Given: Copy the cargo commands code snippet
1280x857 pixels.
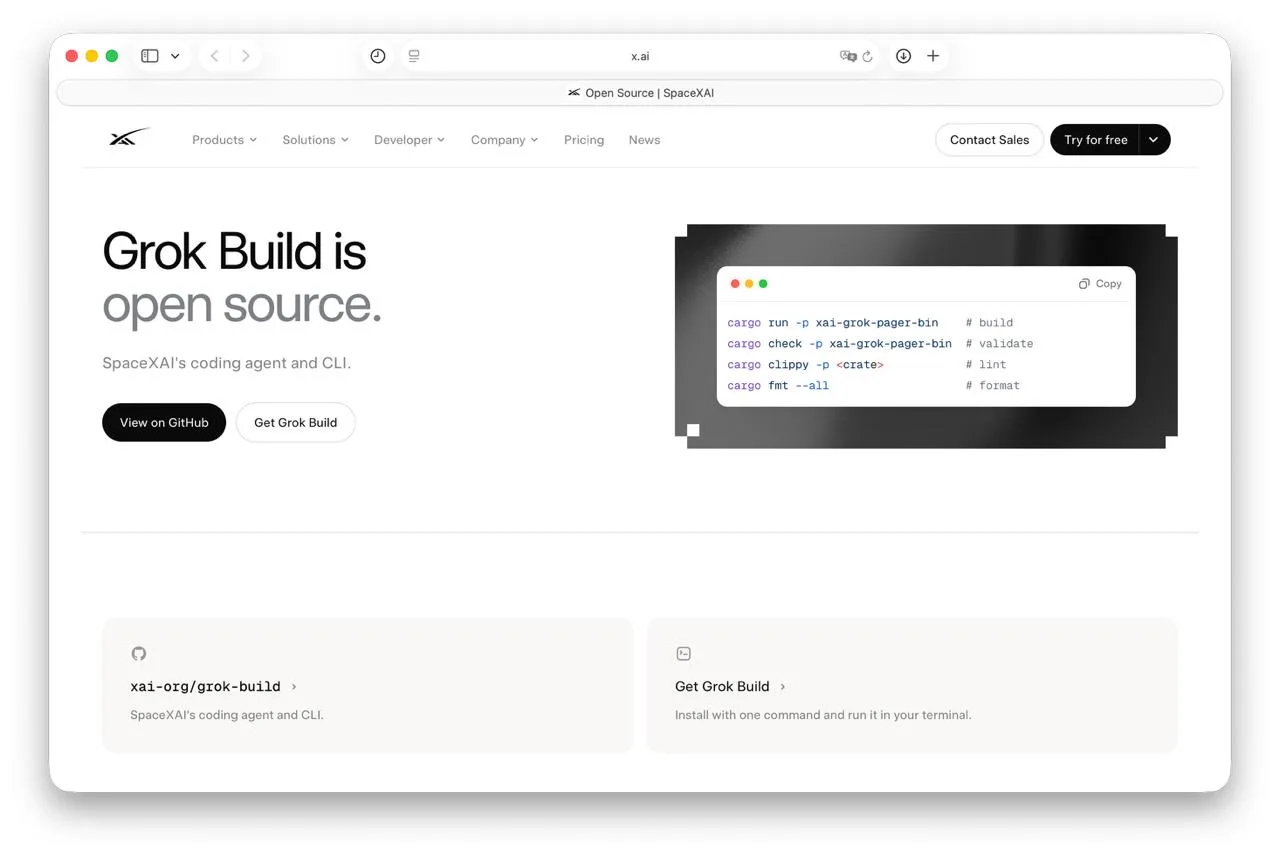Looking at the screenshot, I should click(x=1100, y=284).
